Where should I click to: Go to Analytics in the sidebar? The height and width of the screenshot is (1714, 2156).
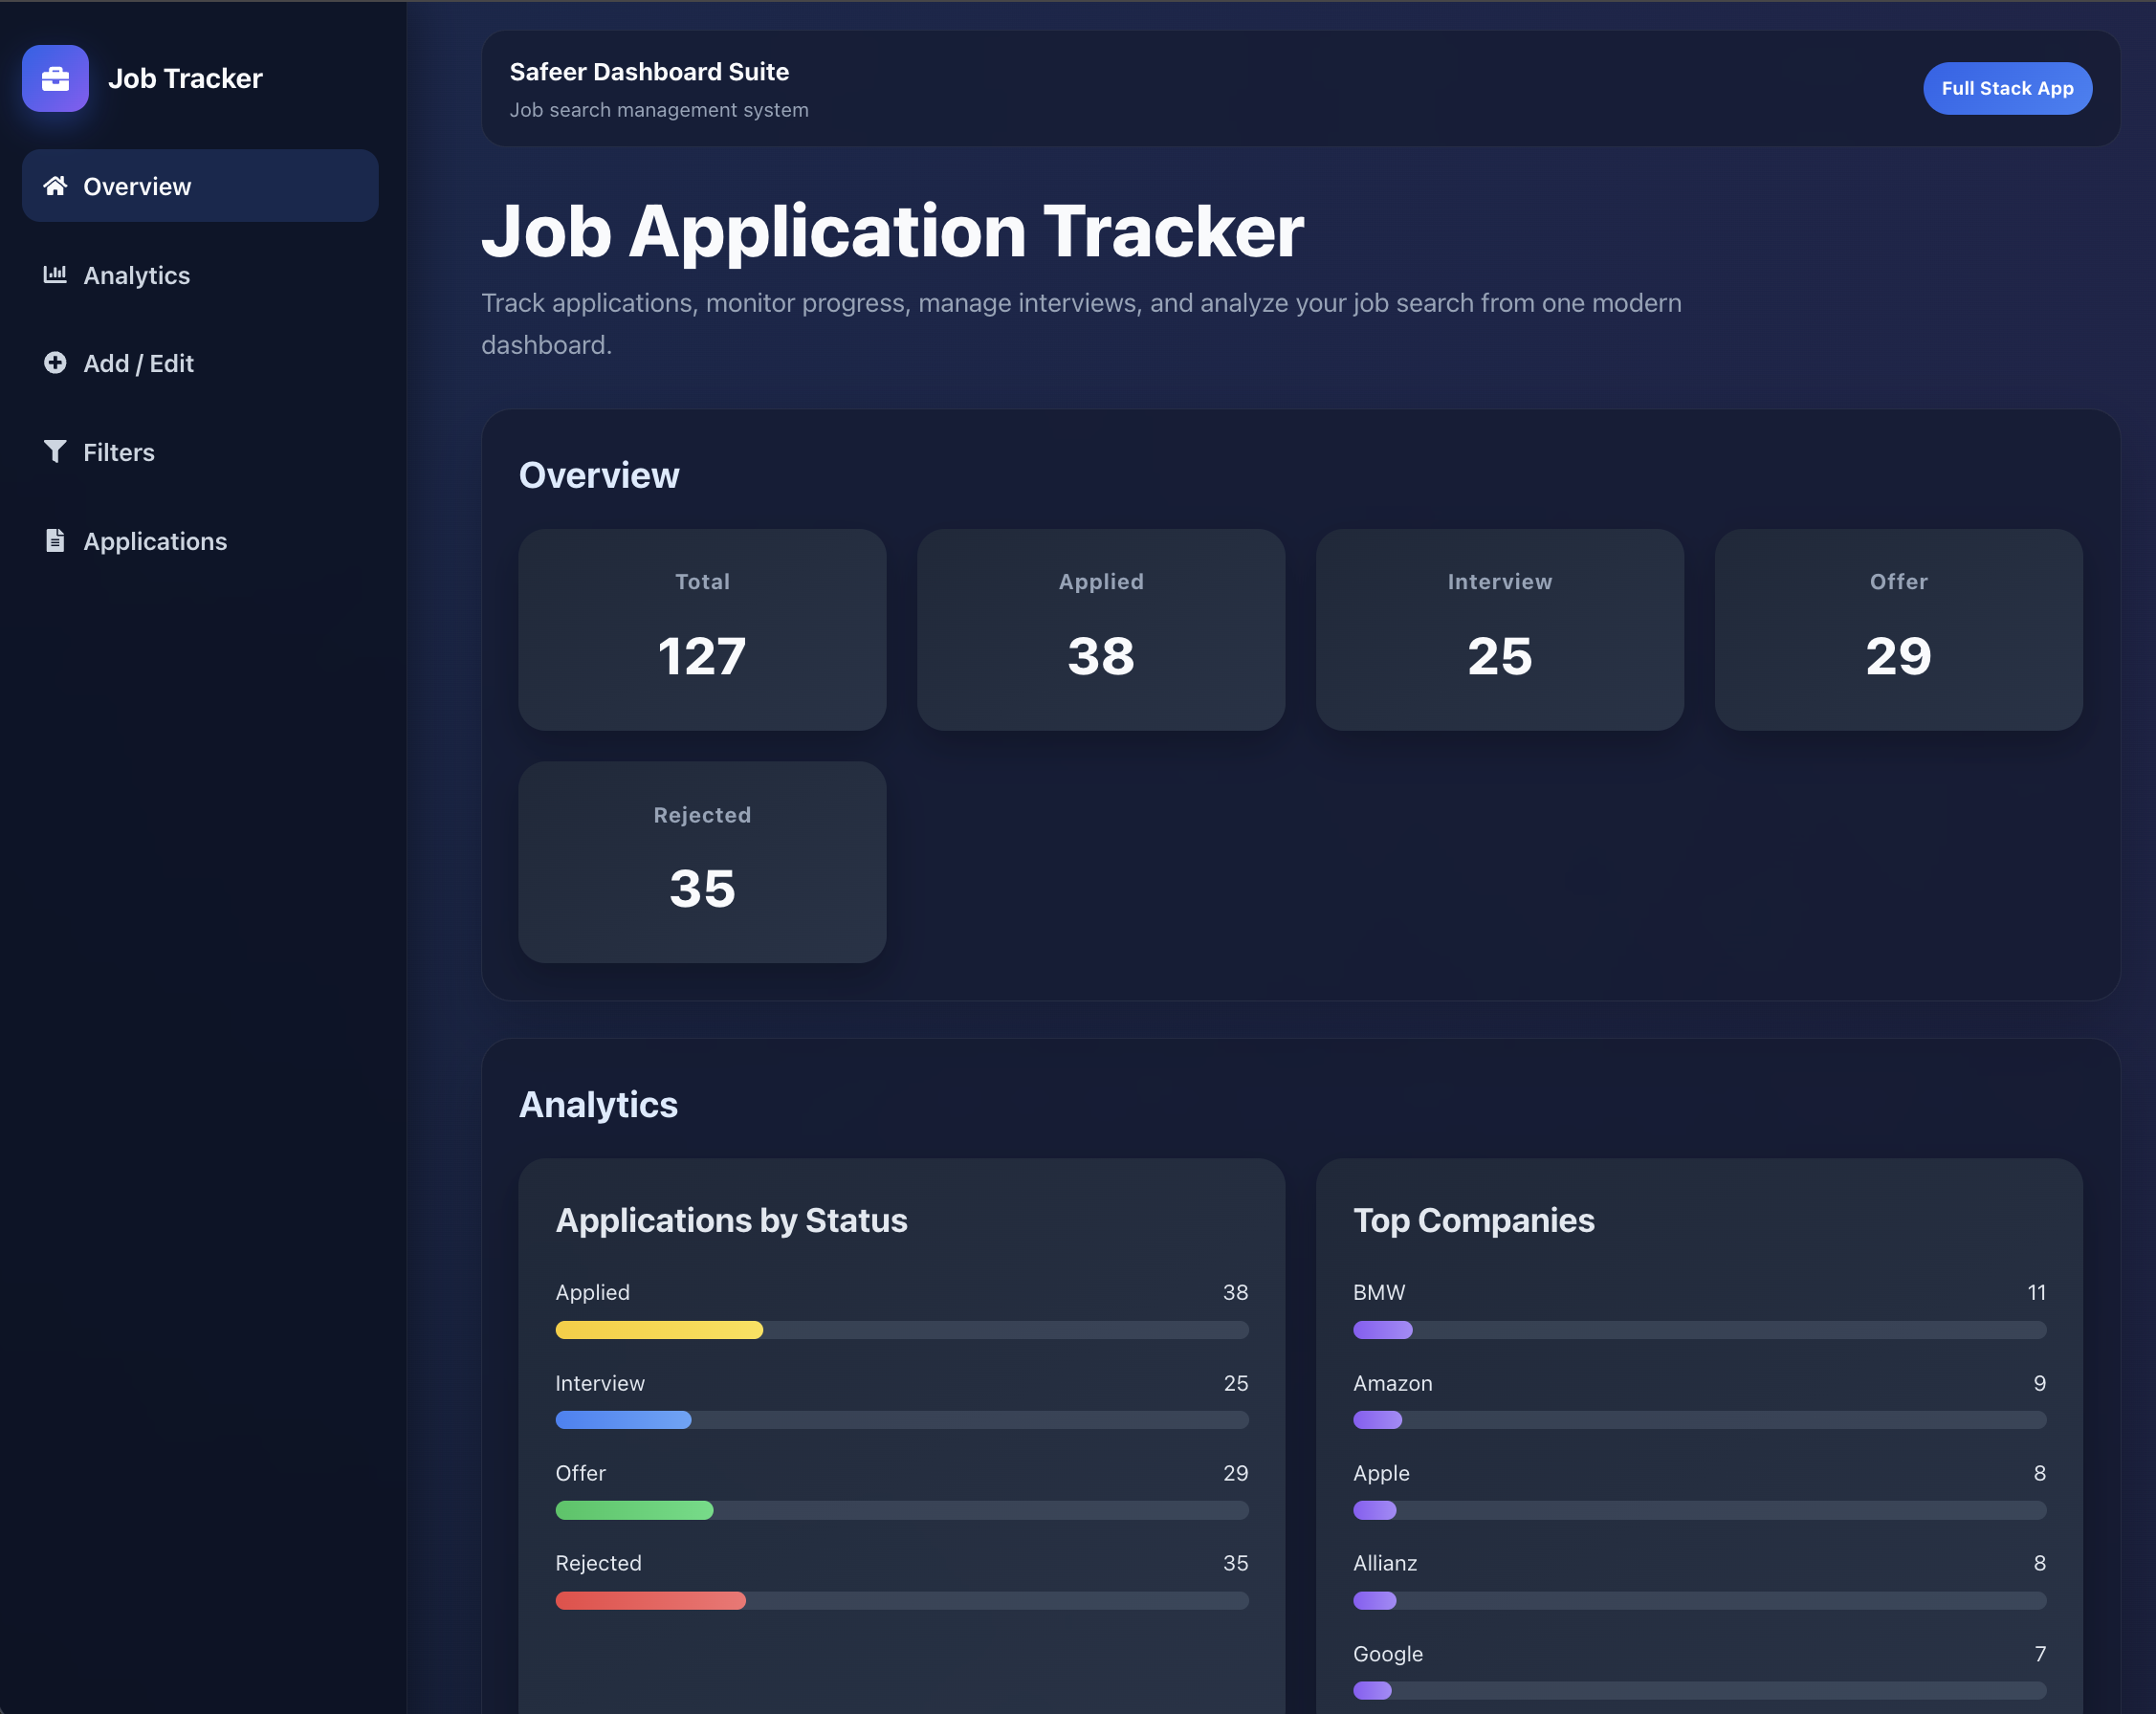coord(200,275)
